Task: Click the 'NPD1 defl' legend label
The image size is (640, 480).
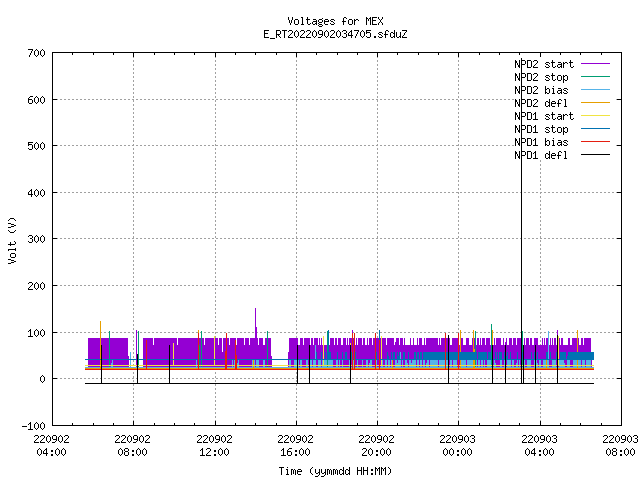Action: click(x=541, y=156)
